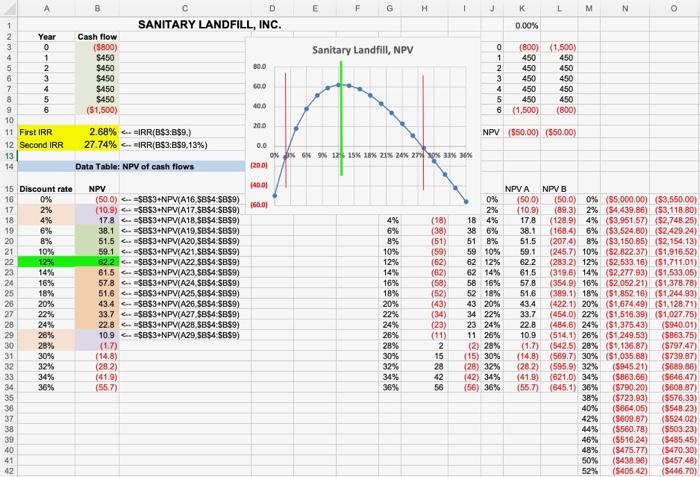The image size is (700, 477).
Task: Select the 28% discount rate cell in column A
Action: [x=46, y=345]
